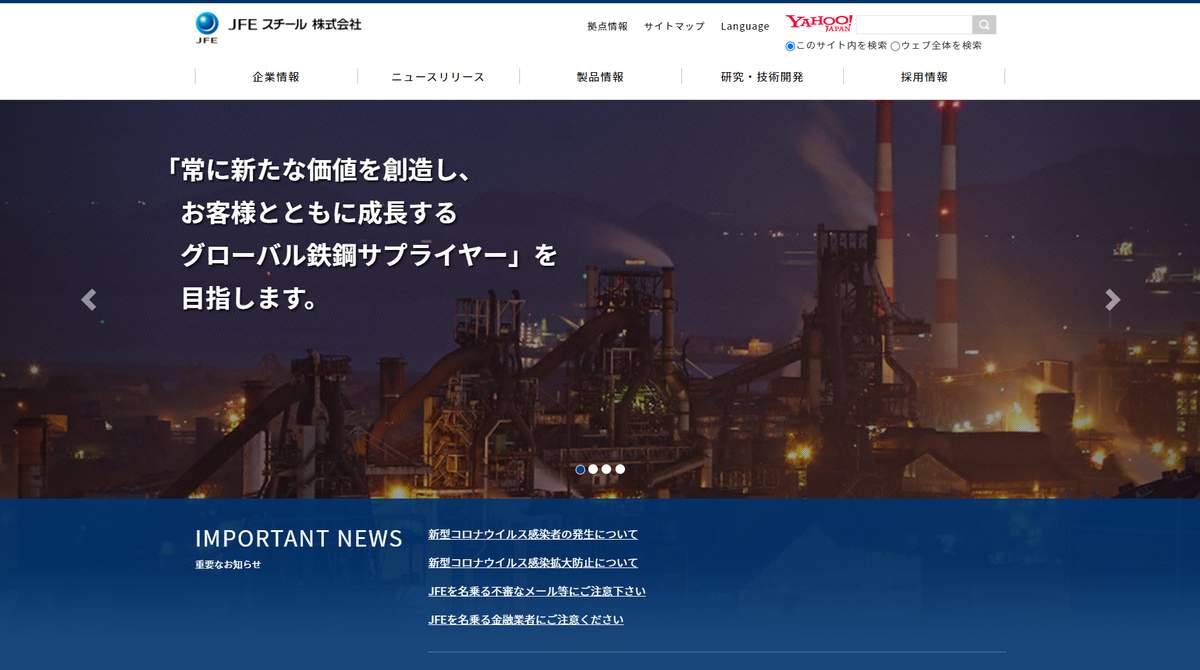The width and height of the screenshot is (1200, 670).
Task: Click the search magnifier button
Action: [x=984, y=25]
